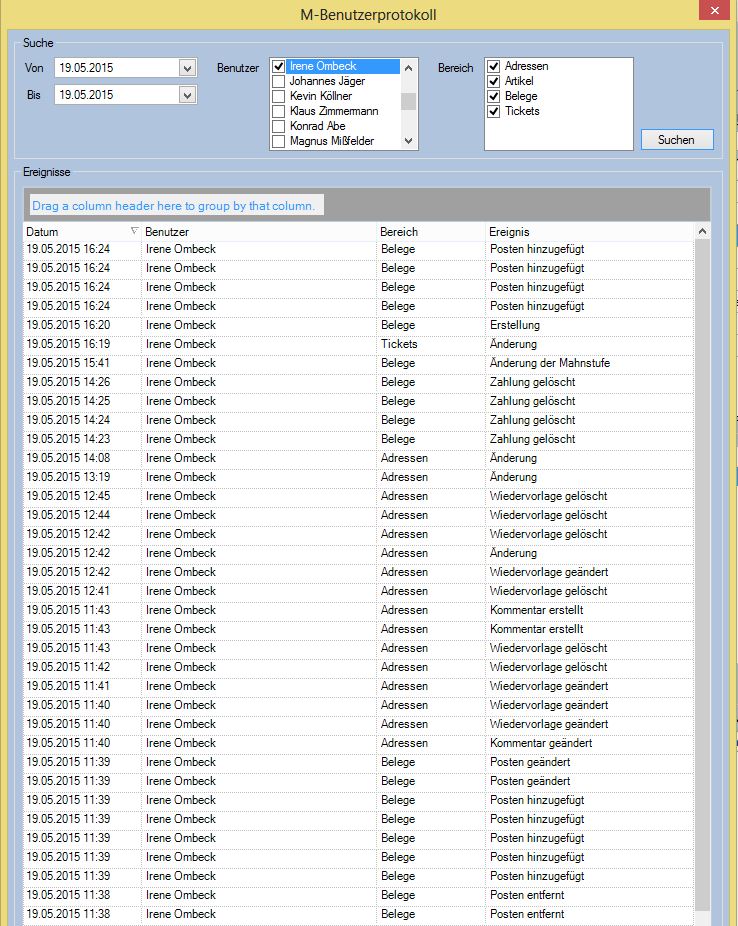Click the Benutzer list scrollbar thumb
The width and height of the screenshot is (738, 926).
[408, 100]
